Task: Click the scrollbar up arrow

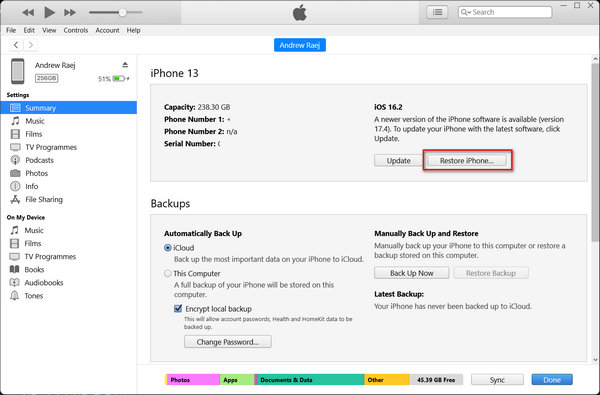Action: [x=595, y=59]
